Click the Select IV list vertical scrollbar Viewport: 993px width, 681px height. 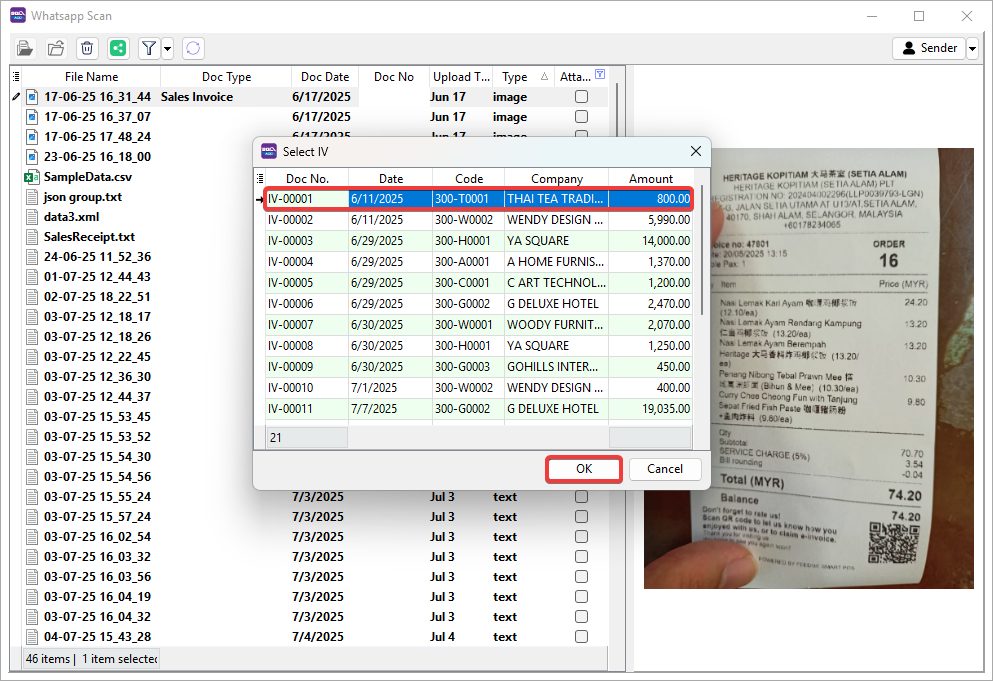click(x=699, y=250)
